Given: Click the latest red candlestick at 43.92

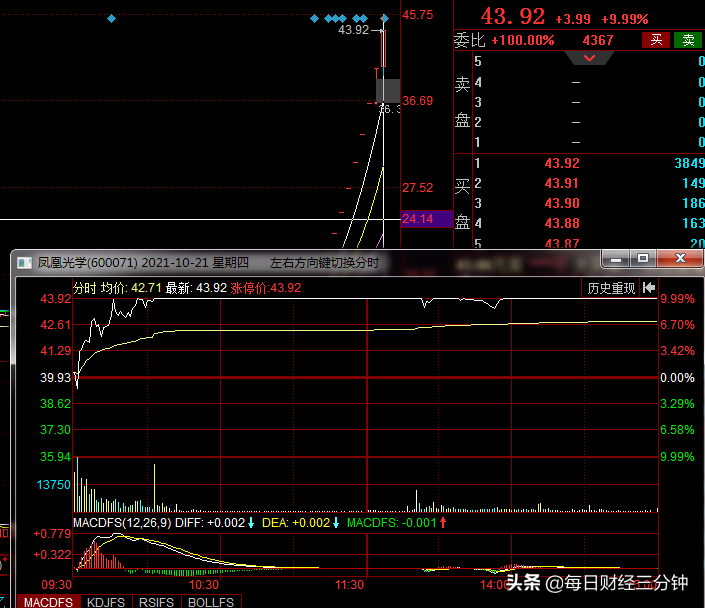Looking at the screenshot, I should (x=384, y=48).
